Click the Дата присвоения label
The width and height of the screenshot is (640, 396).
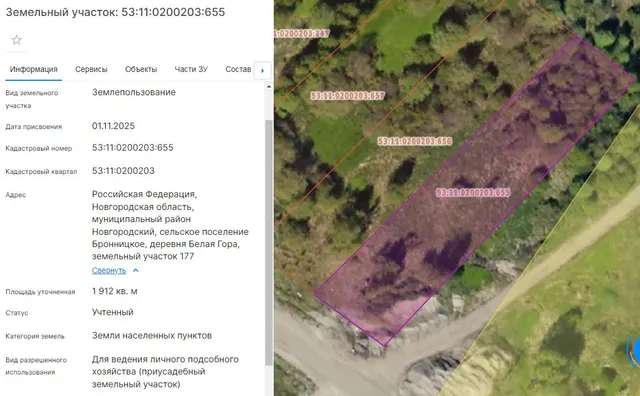pyautogui.click(x=34, y=127)
